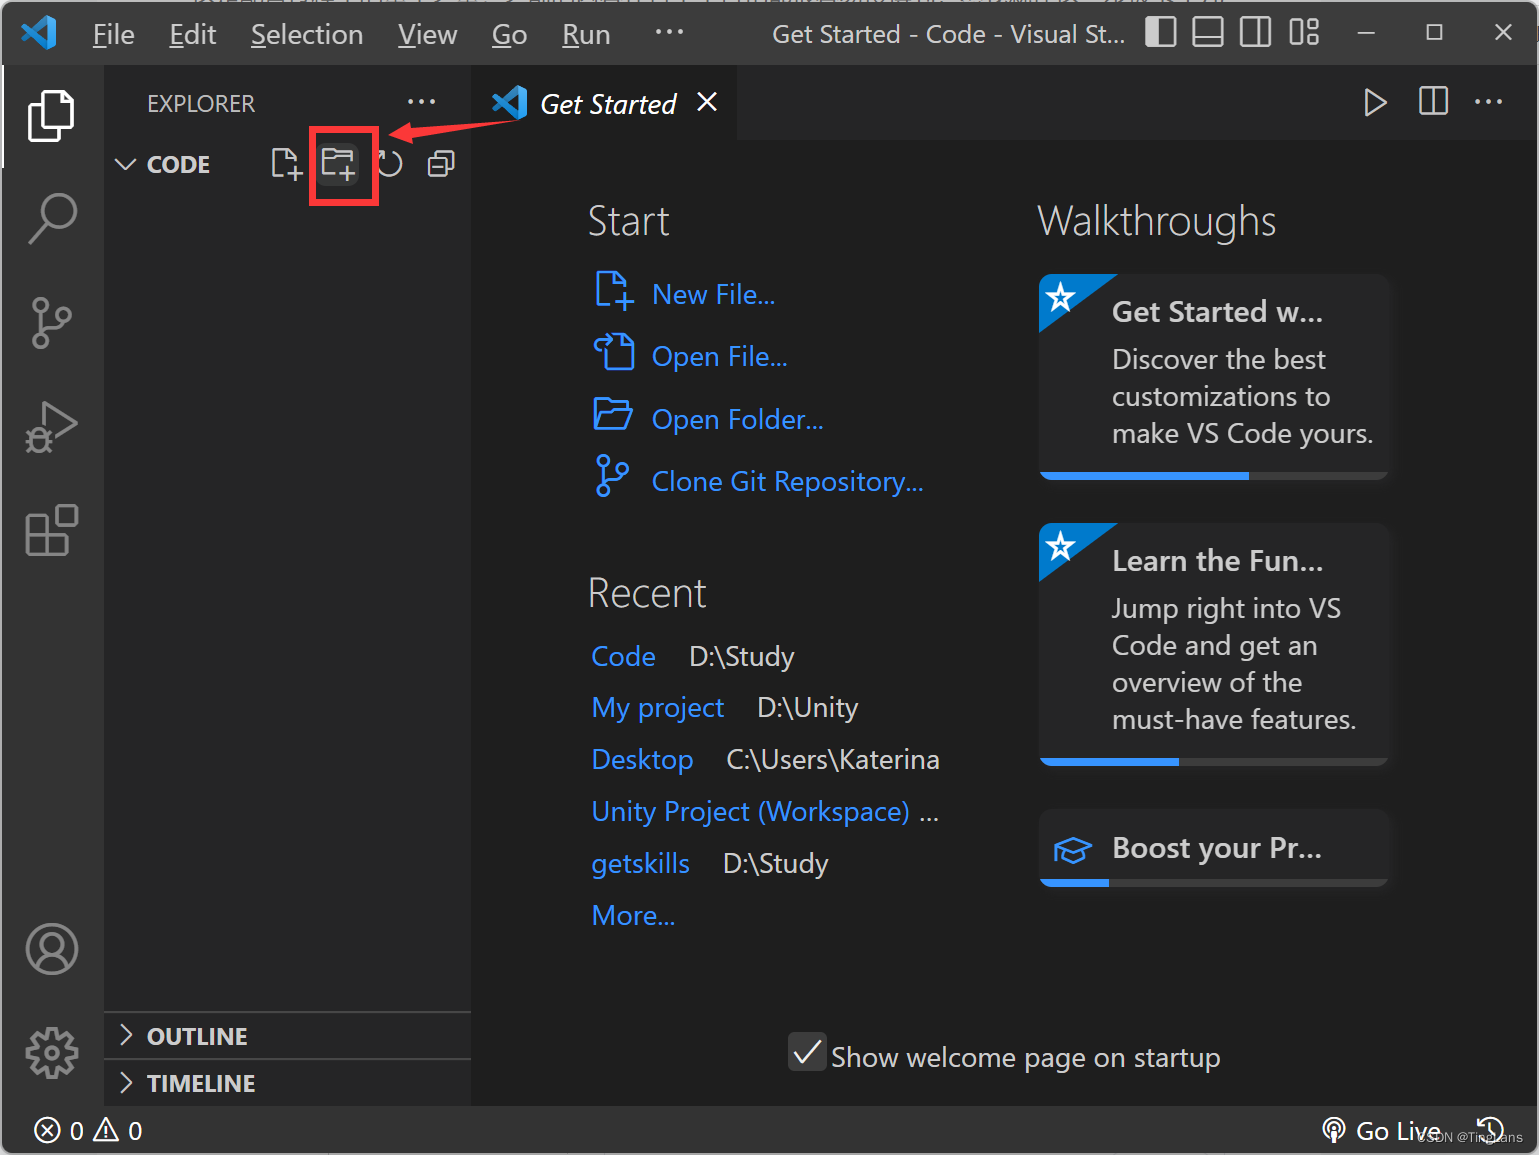1539x1155 pixels.
Task: Open the File menu
Action: tap(113, 34)
